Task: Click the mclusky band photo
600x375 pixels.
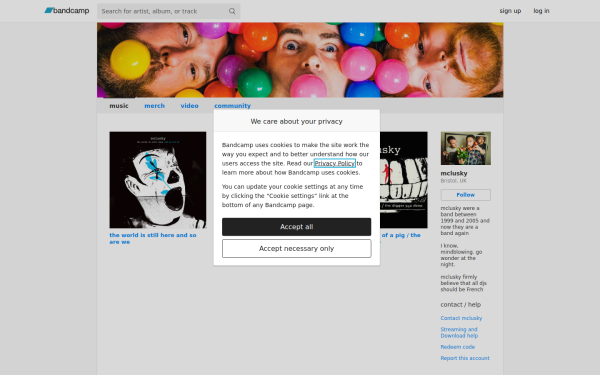Action: 466,148
